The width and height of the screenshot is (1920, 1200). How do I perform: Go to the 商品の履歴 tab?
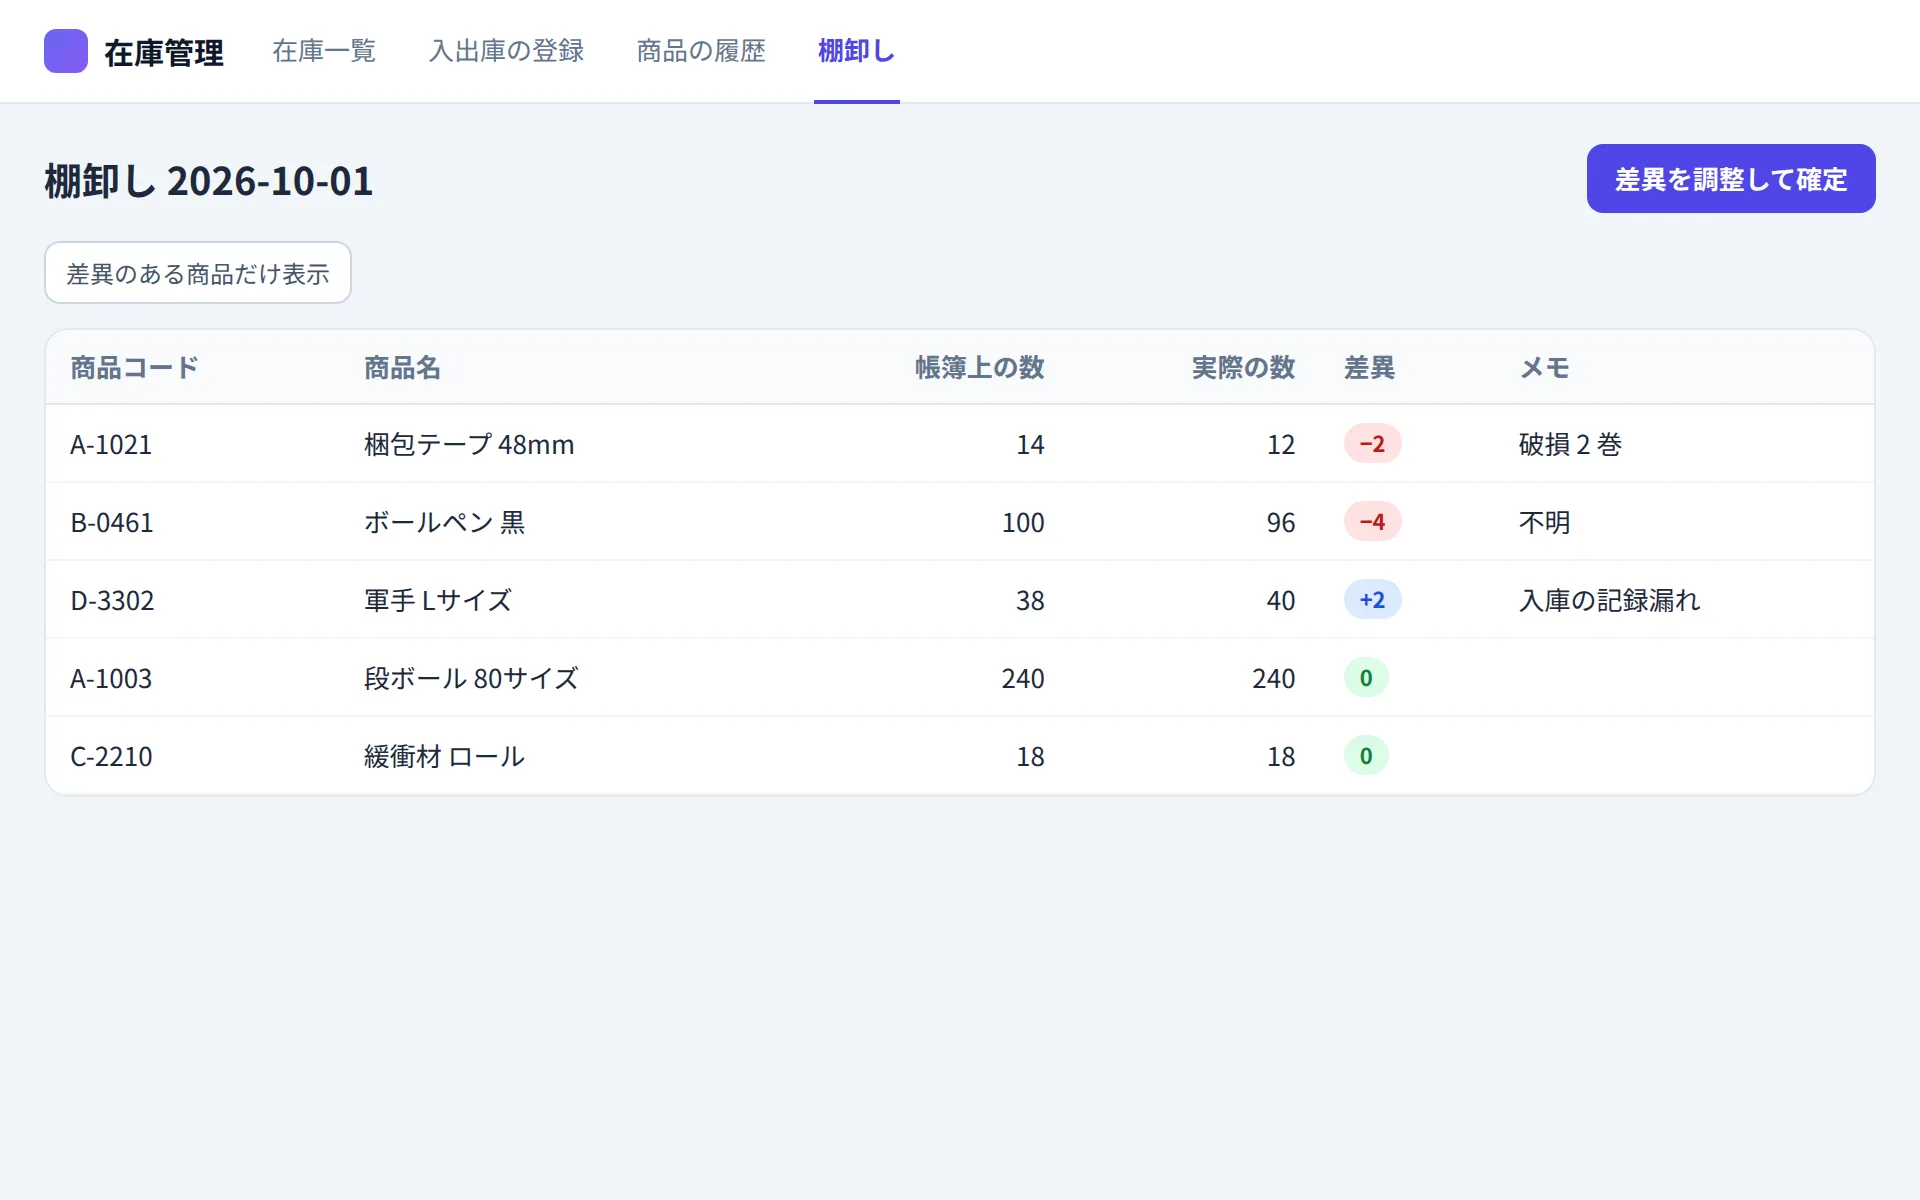coord(701,51)
